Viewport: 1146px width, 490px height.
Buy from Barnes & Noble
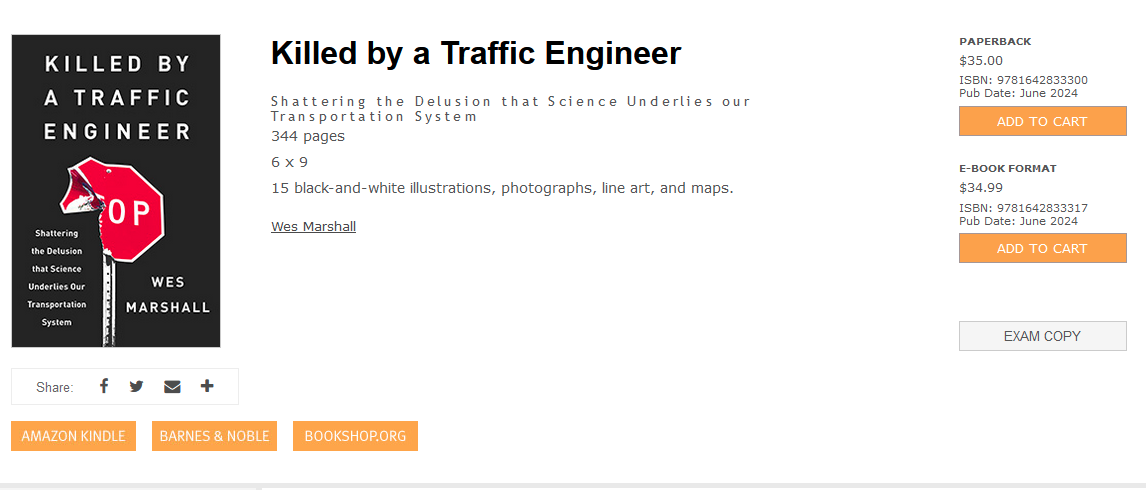point(214,436)
